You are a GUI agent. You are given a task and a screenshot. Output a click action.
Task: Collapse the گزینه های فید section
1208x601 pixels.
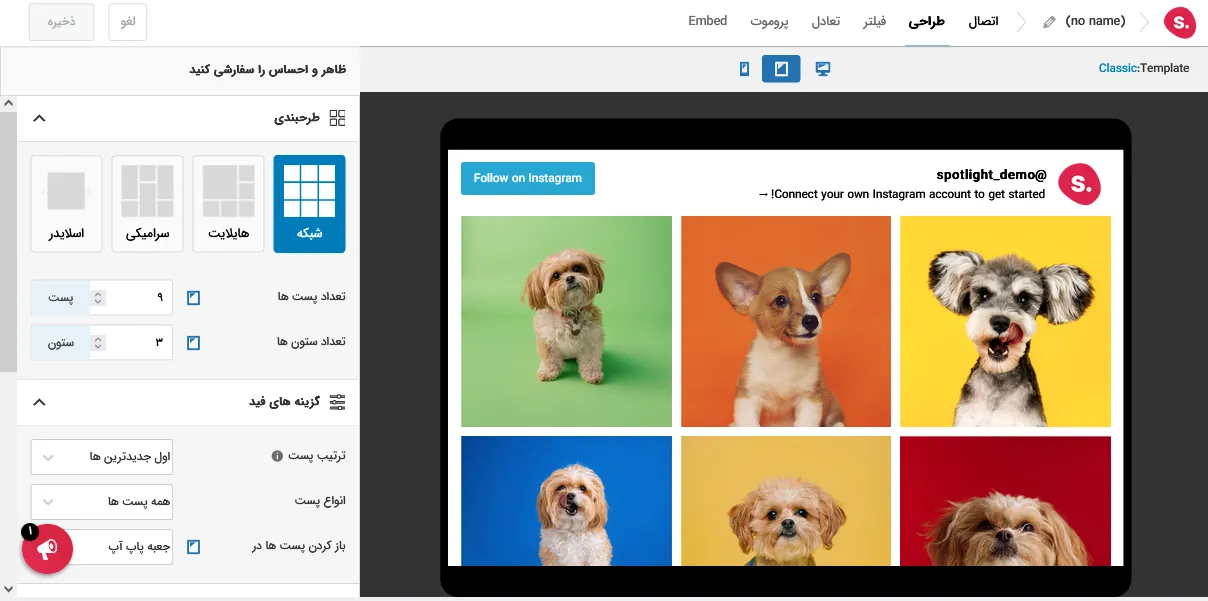(x=39, y=402)
